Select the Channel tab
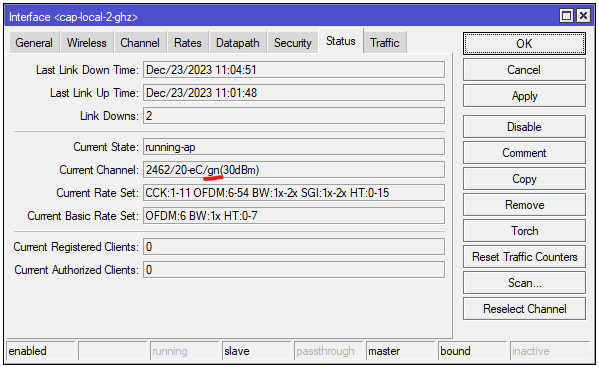The image size is (599, 367). pos(140,43)
